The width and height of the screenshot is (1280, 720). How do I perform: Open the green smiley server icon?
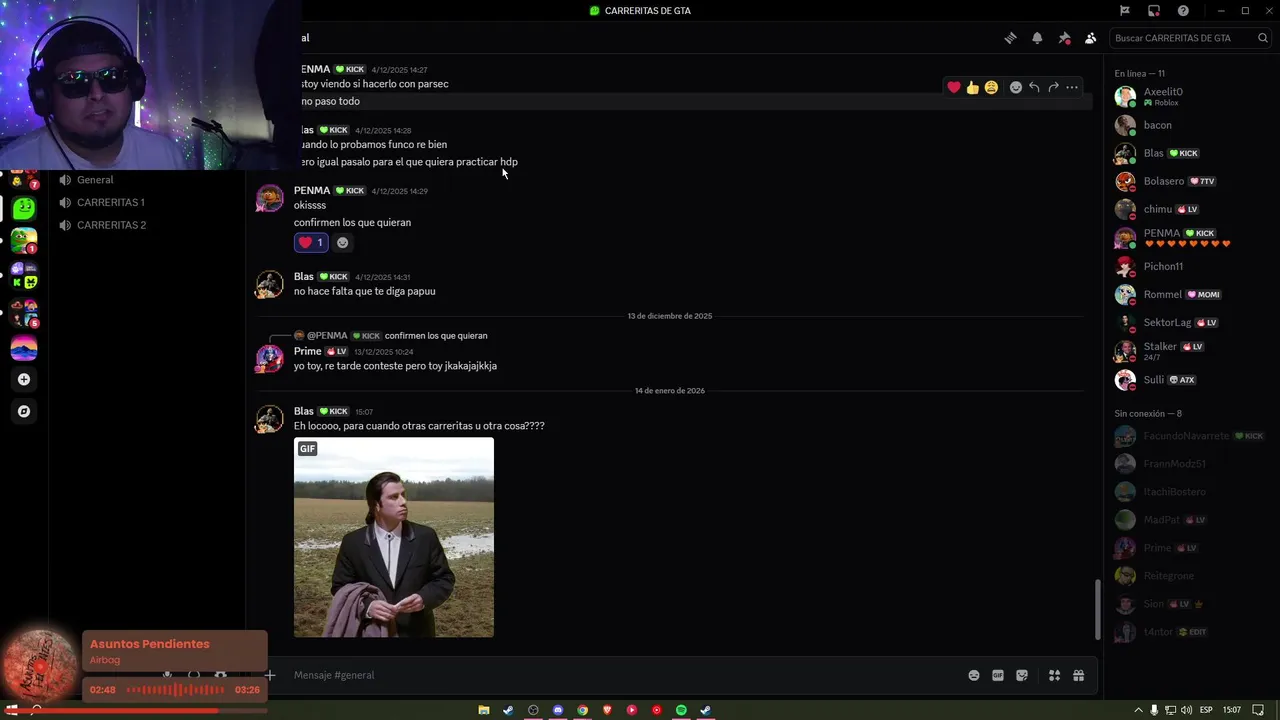click(24, 208)
